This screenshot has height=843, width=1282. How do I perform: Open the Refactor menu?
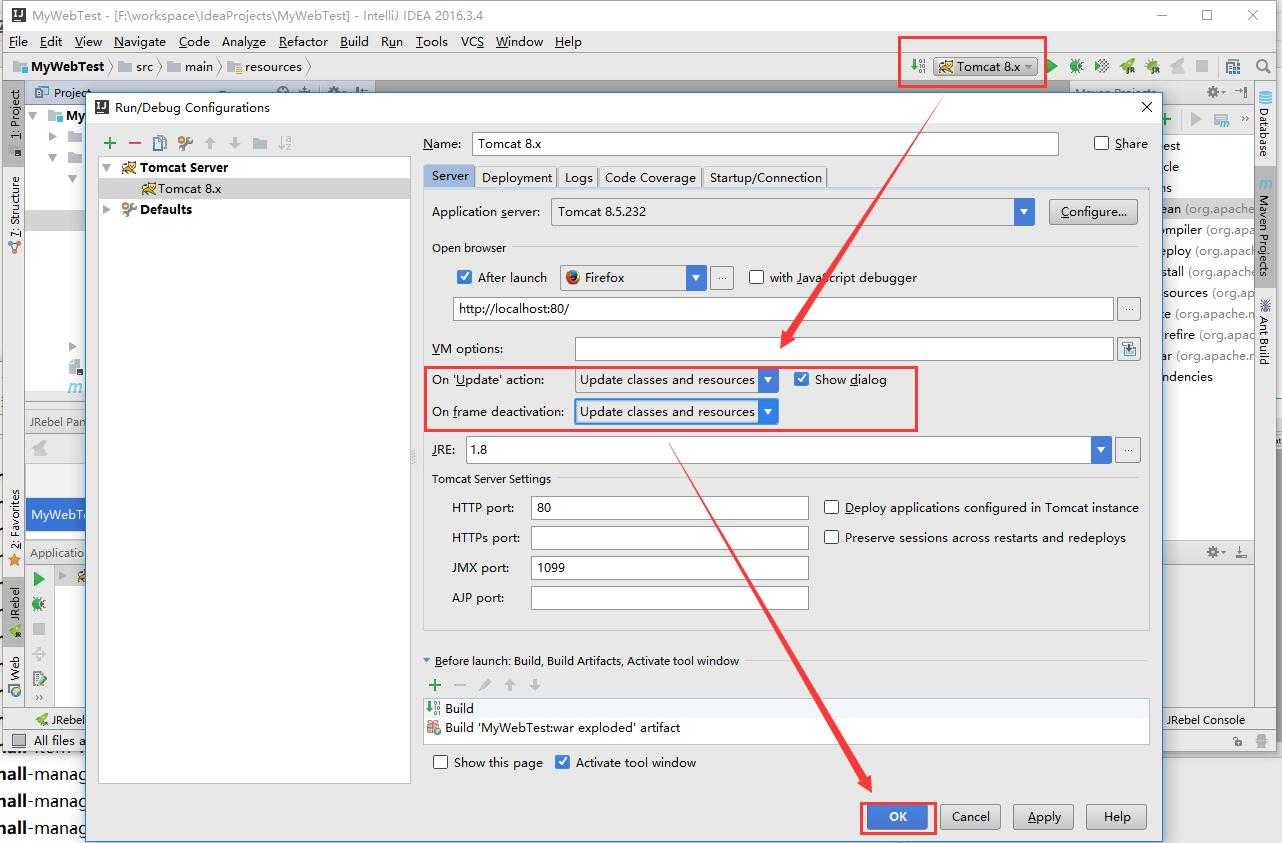click(303, 41)
